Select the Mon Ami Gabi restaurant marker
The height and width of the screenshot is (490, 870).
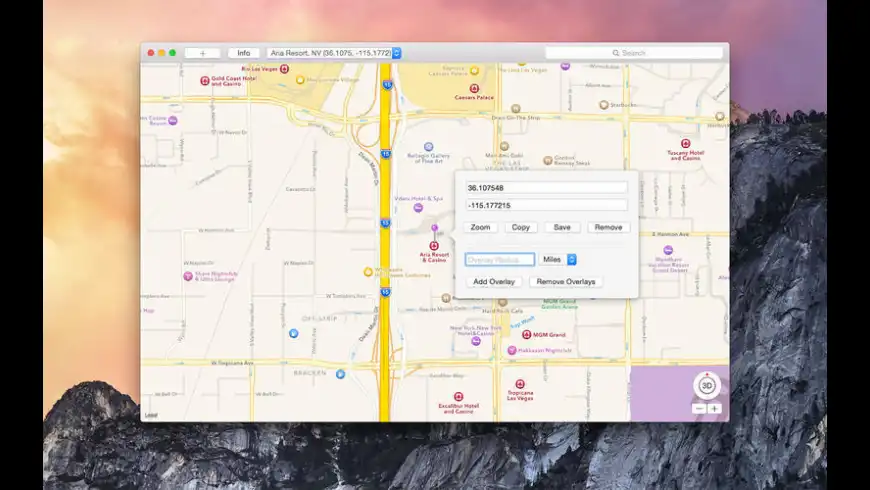pyautogui.click(x=504, y=147)
